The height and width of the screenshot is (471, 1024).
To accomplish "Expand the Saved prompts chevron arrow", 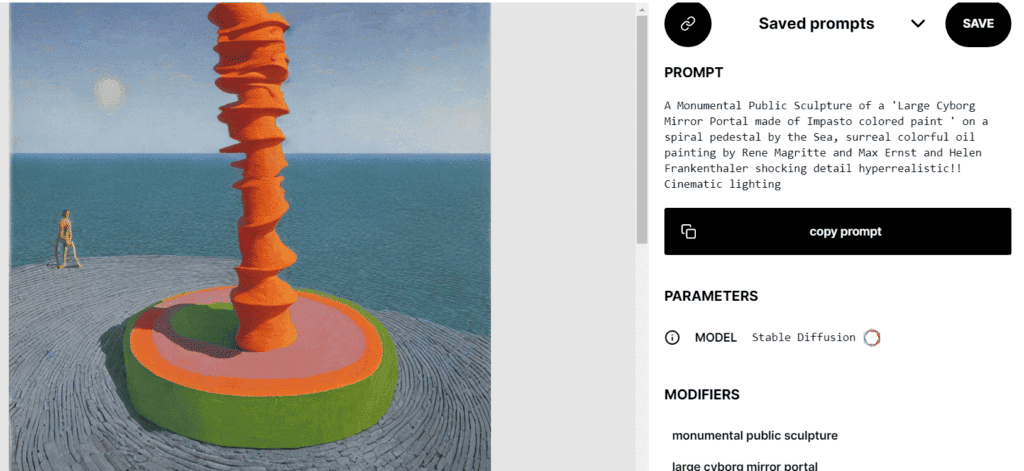I will 918,24.
